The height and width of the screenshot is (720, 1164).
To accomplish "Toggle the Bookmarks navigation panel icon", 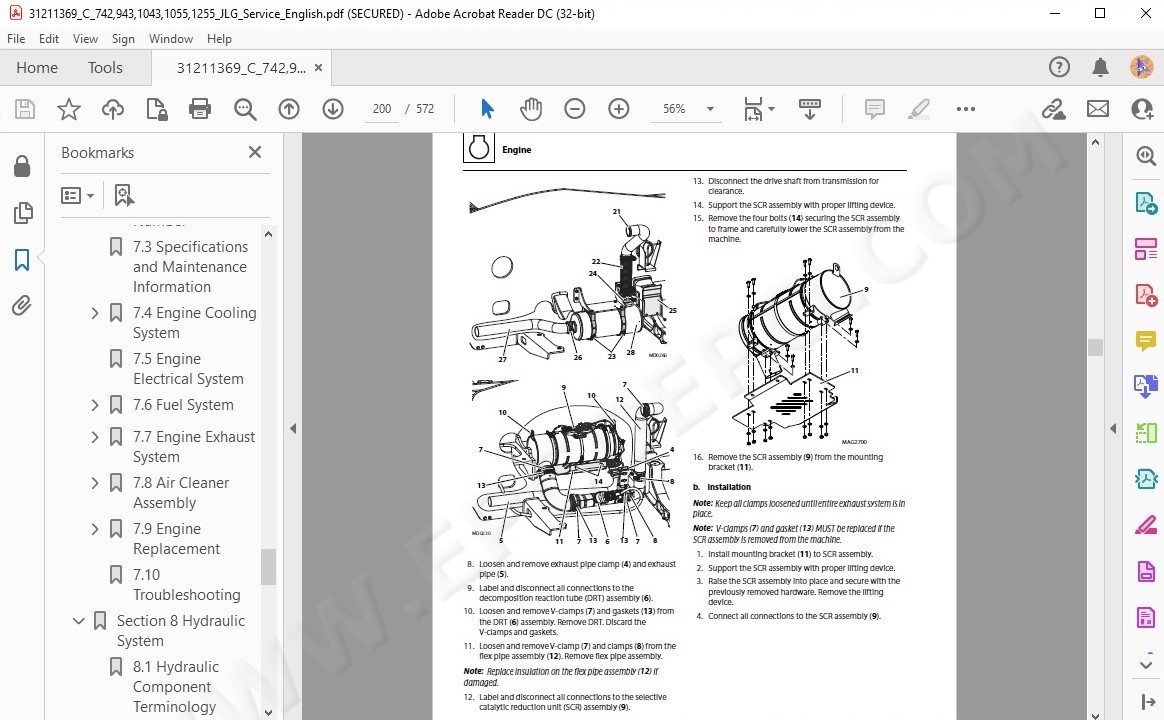I will pyautogui.click(x=22, y=260).
